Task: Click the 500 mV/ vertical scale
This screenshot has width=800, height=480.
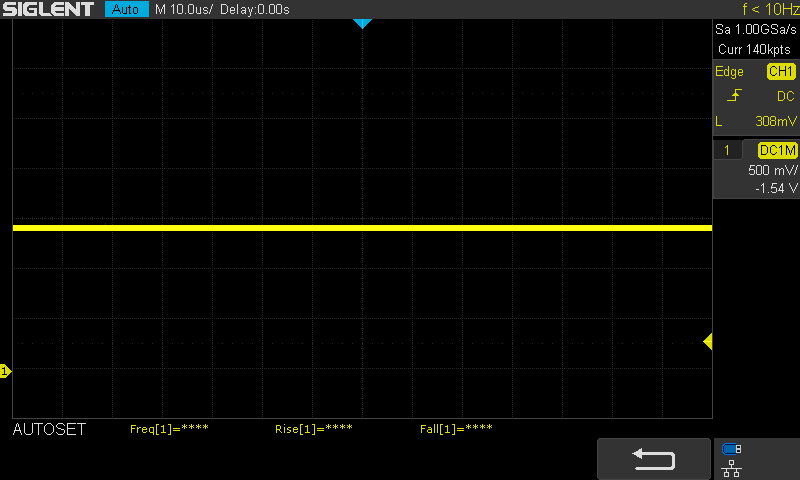Action: 772,170
